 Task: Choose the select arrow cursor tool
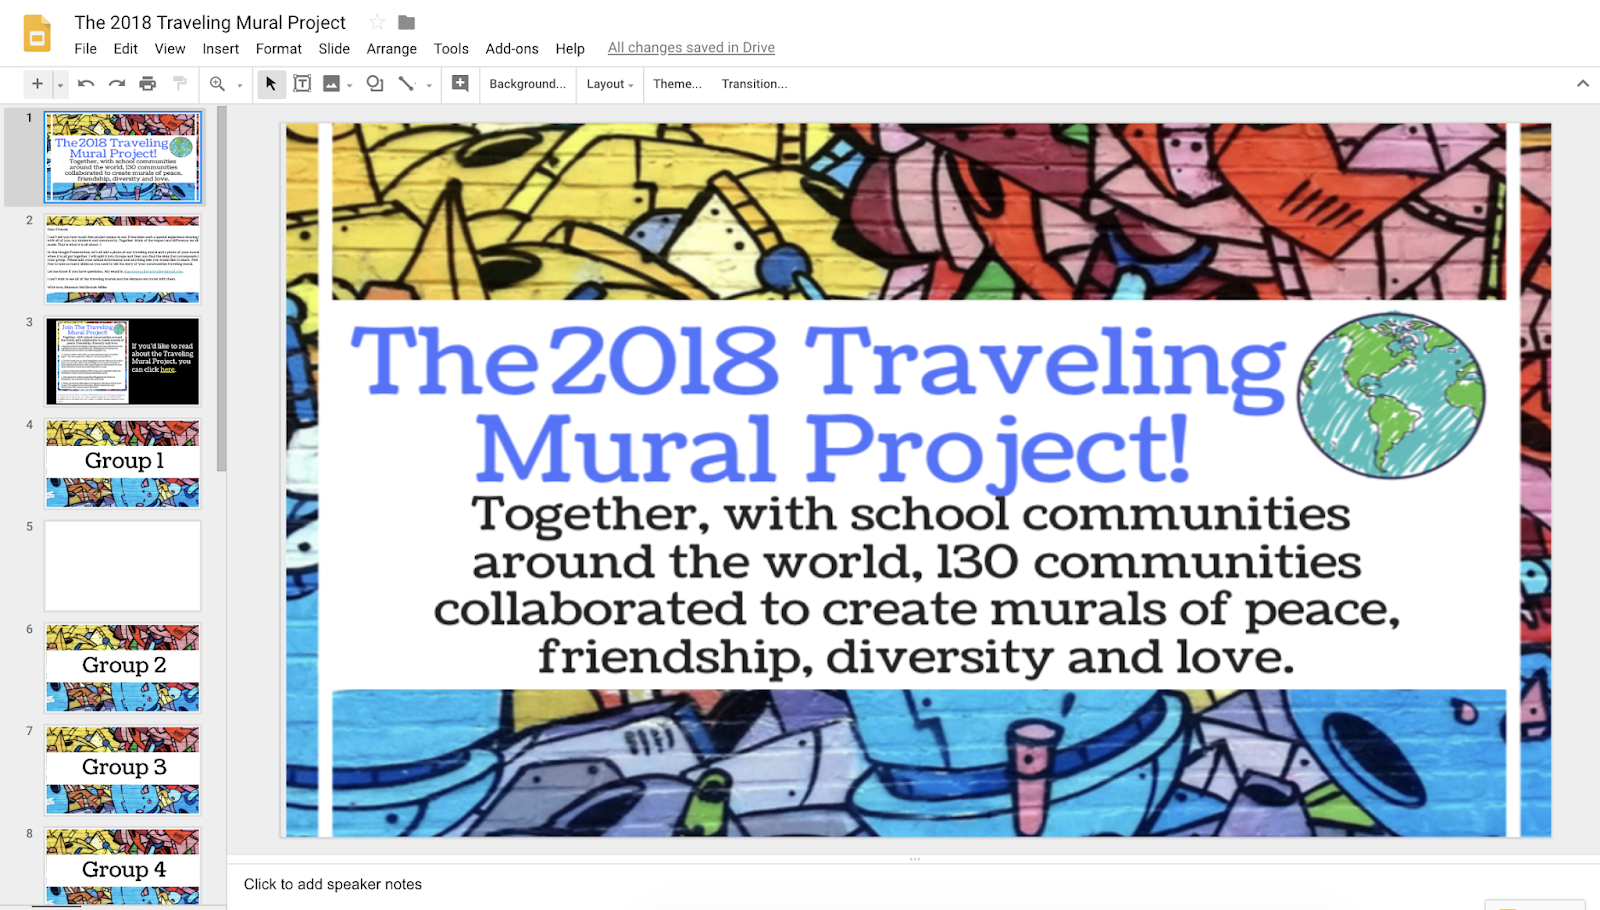[271, 84]
